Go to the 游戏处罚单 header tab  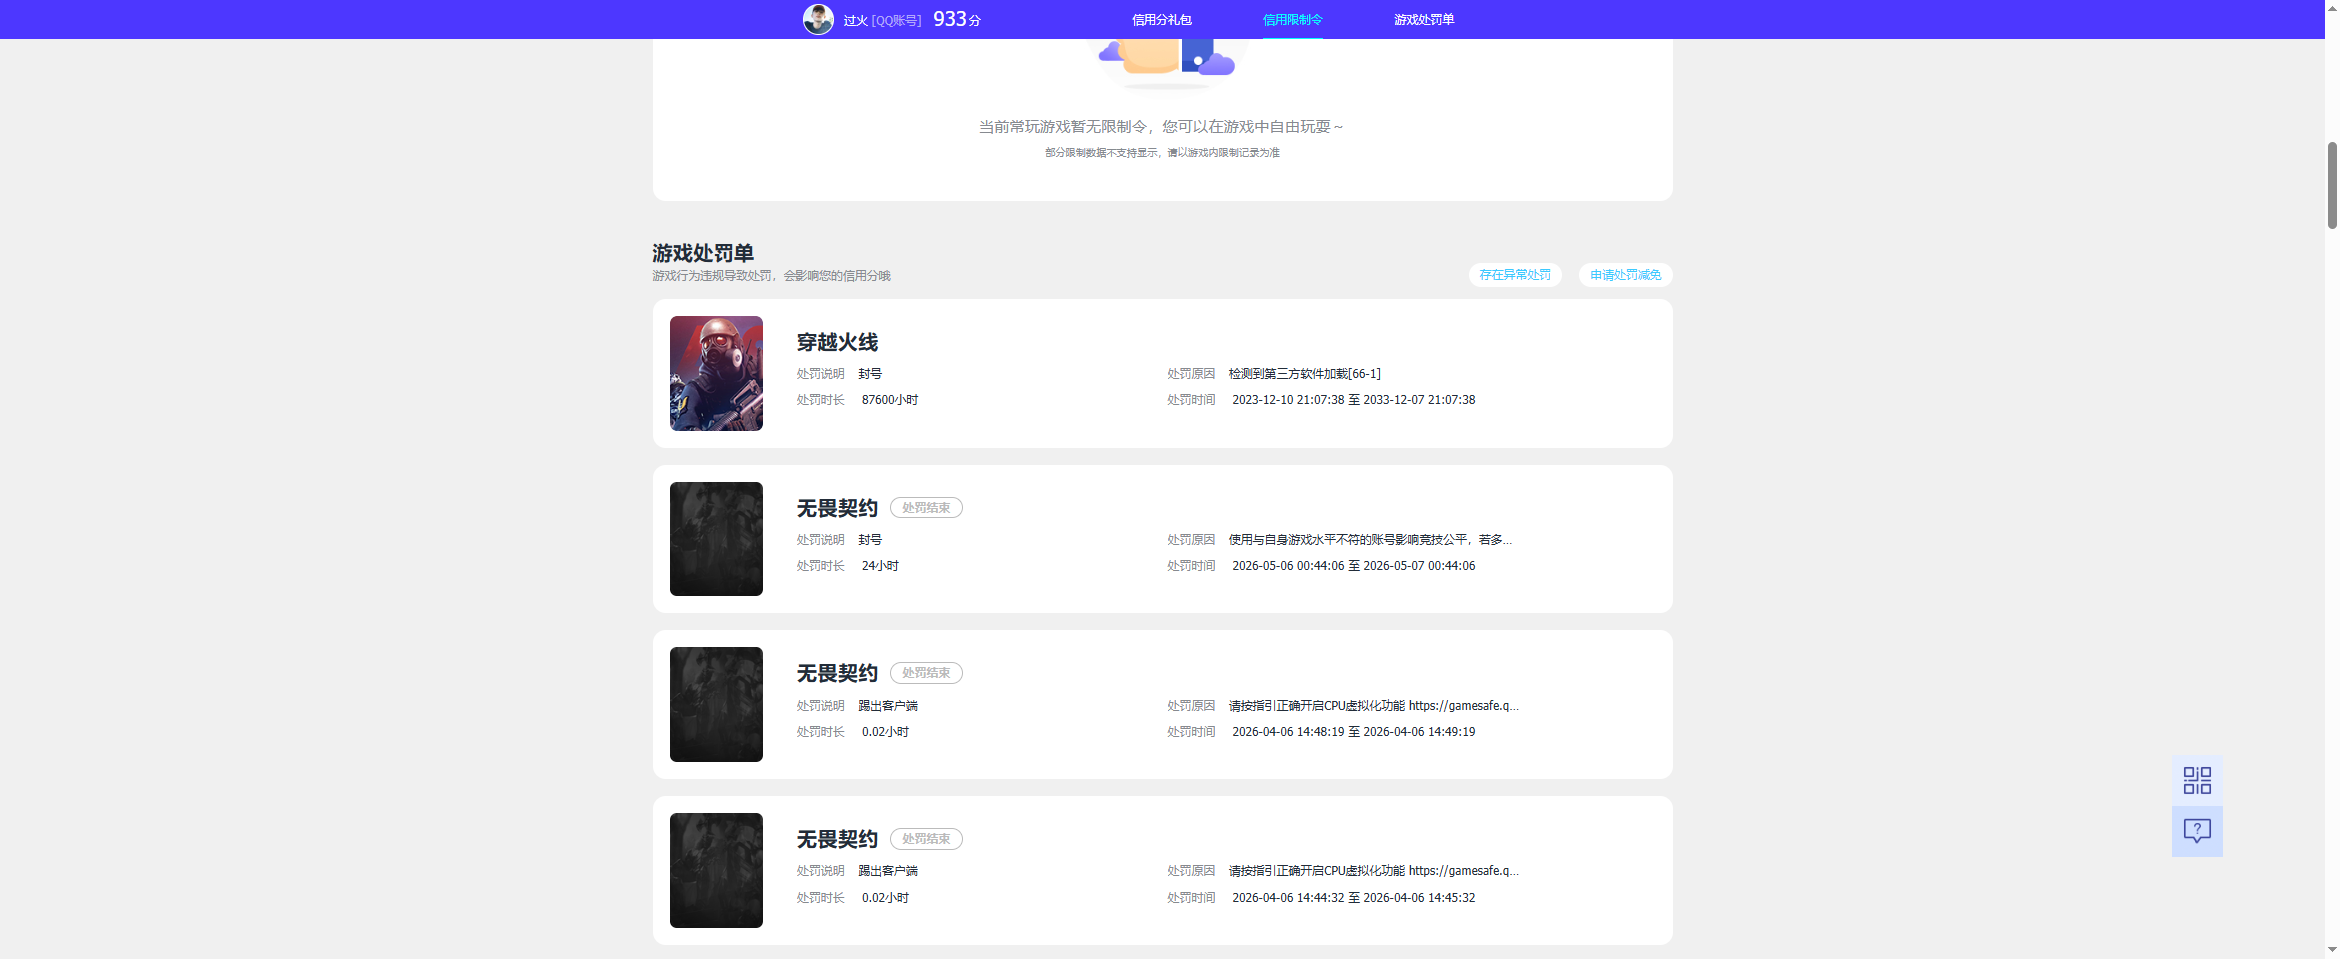point(1424,20)
